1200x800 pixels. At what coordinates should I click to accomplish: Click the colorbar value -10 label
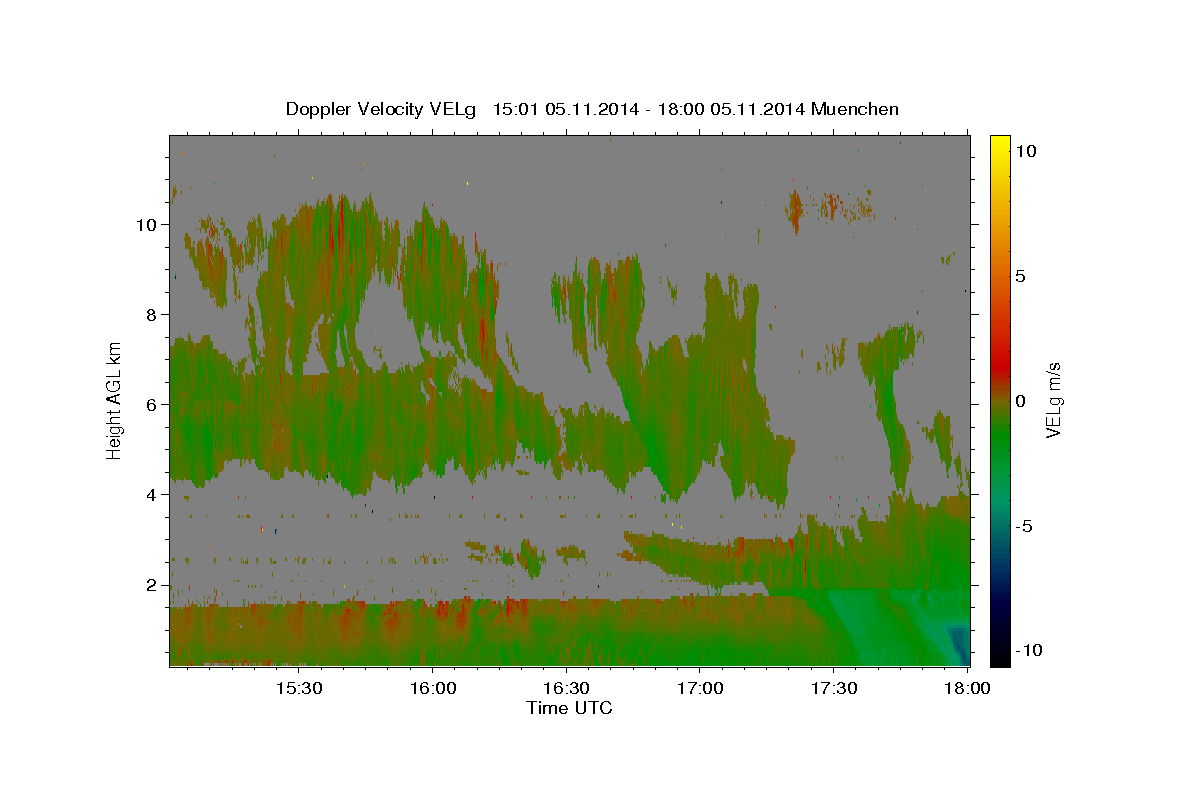[x=1030, y=650]
